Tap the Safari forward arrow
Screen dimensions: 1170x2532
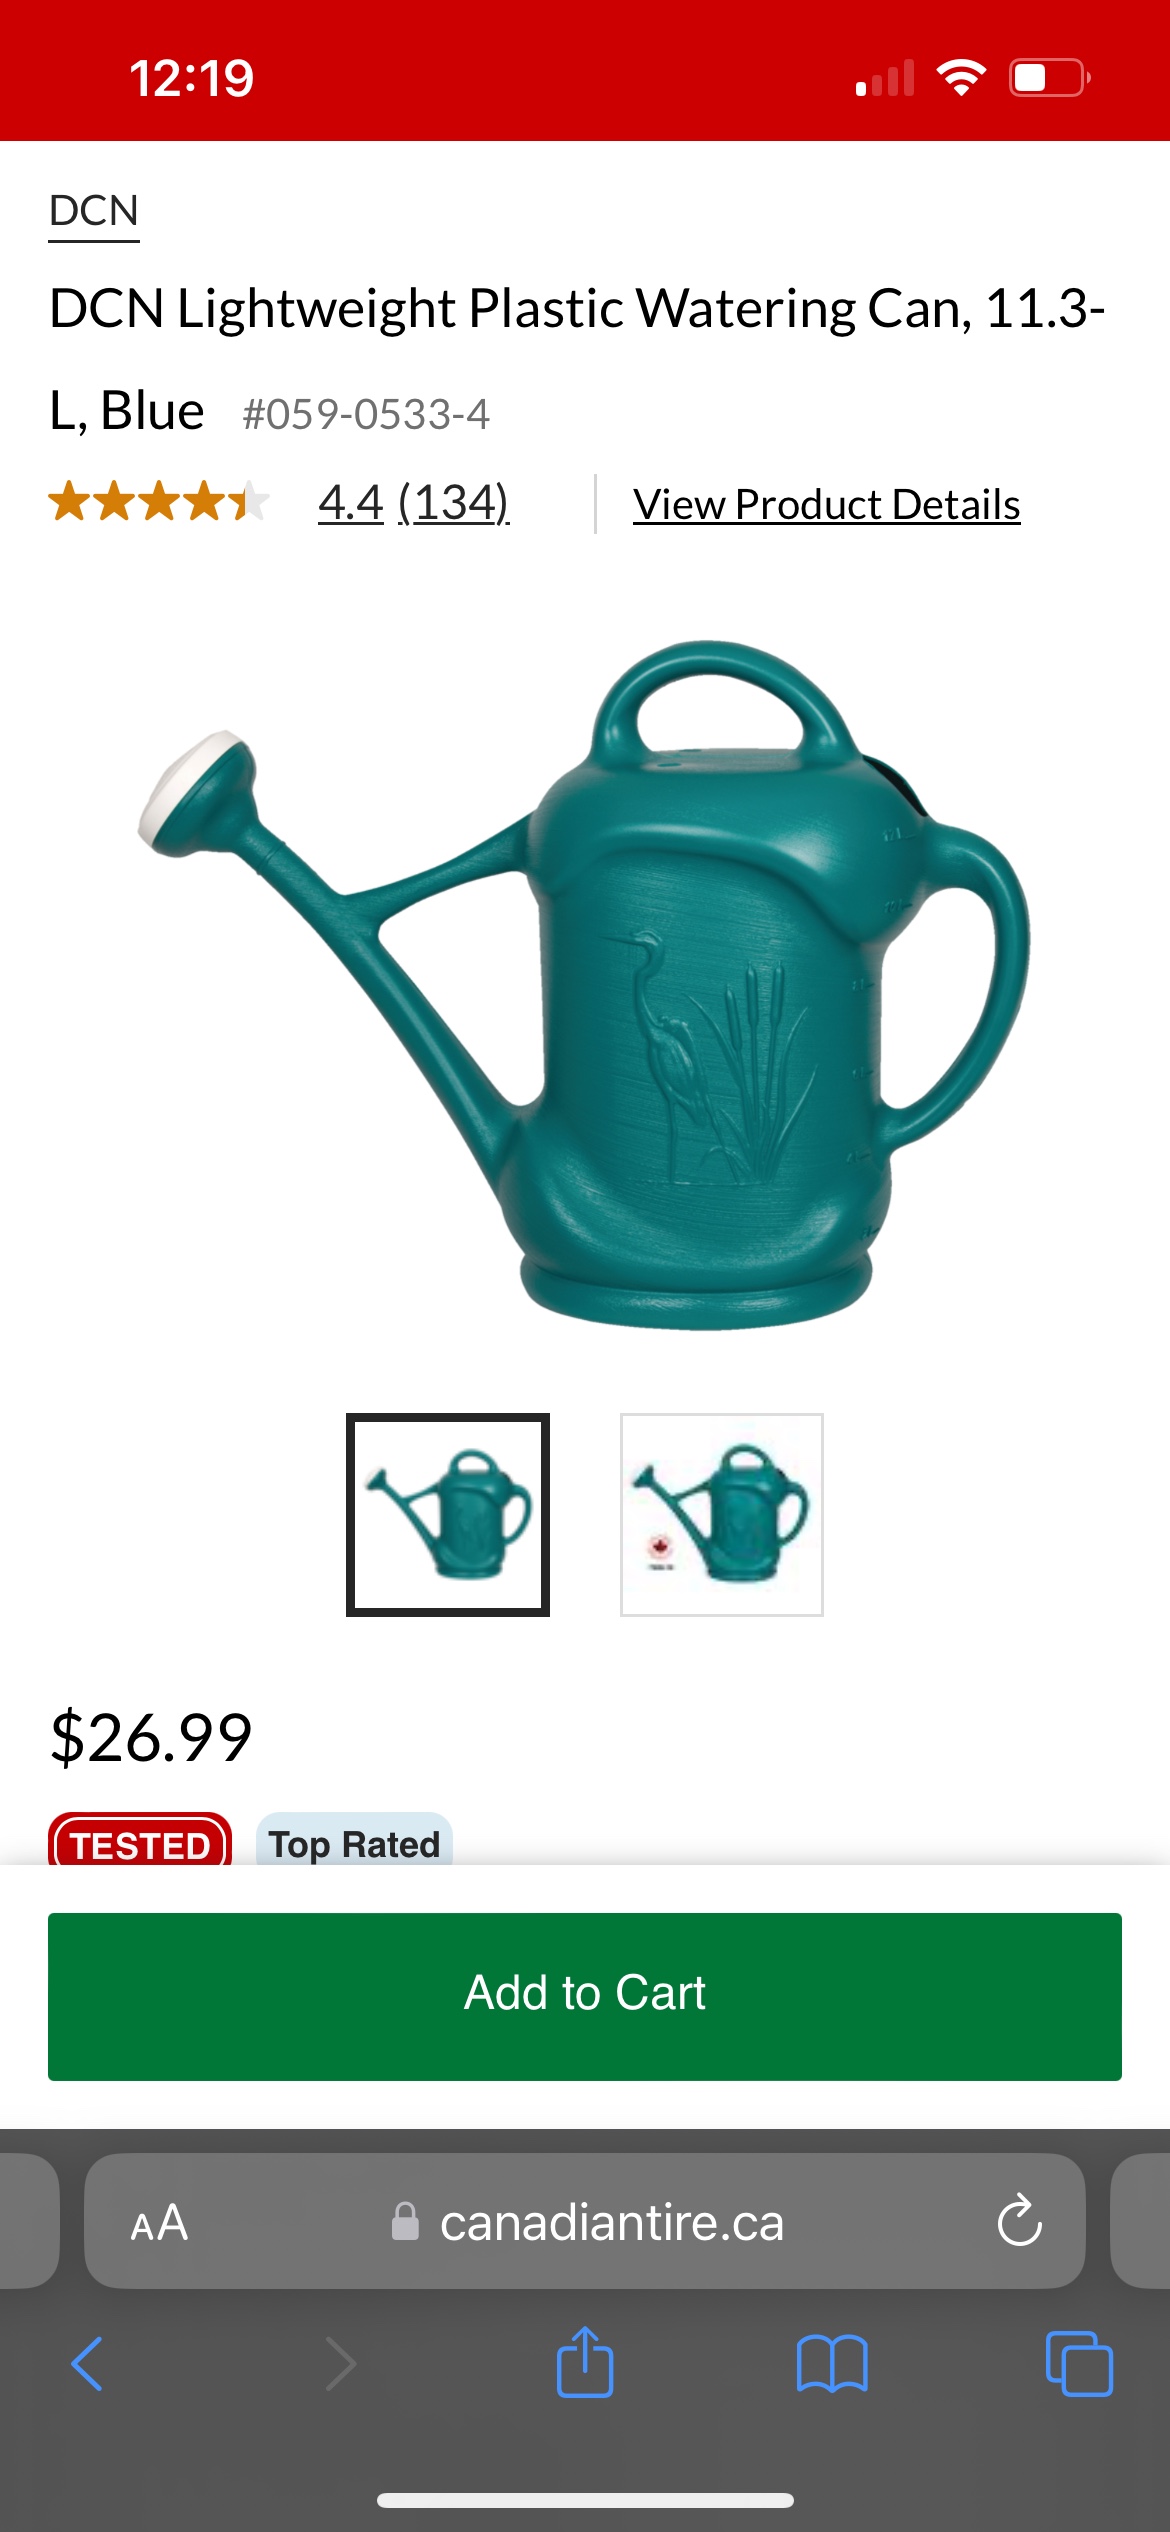coord(340,2364)
